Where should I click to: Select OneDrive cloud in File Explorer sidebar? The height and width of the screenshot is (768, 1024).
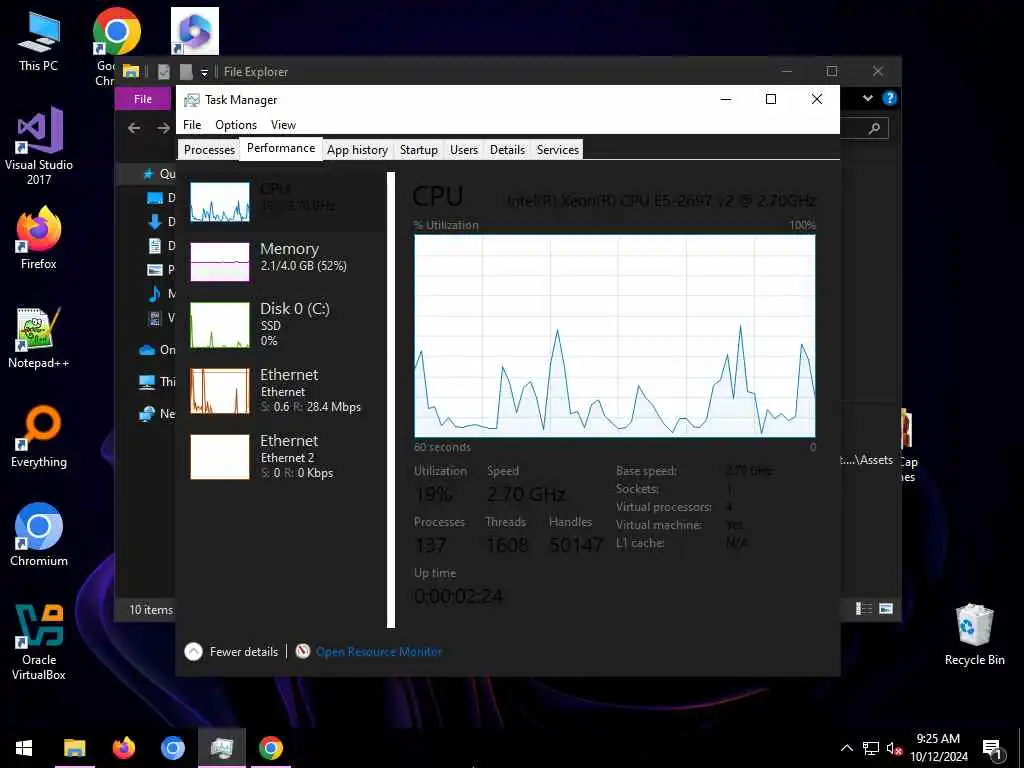(147, 350)
